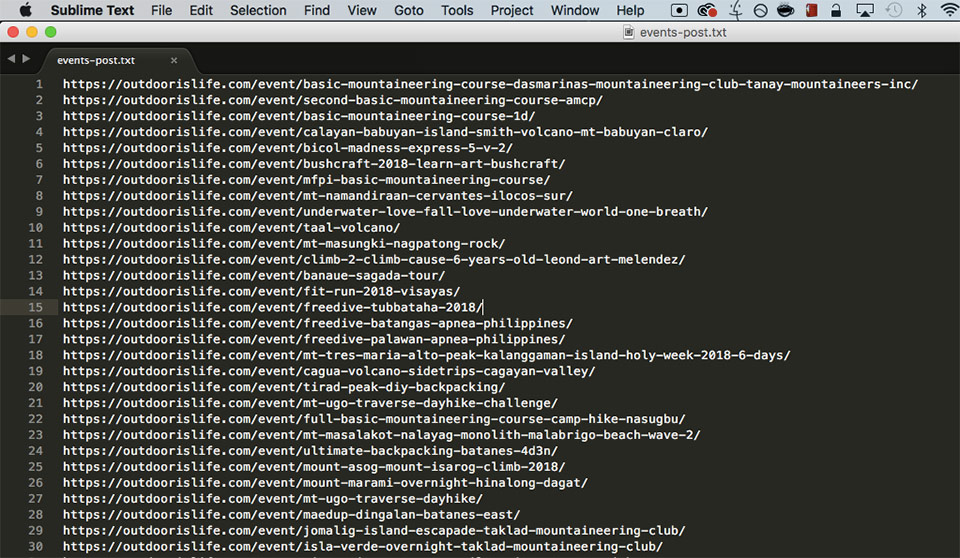Click the full-basic-mountaineering-course-camp-hike-nasugbu URL
The height and width of the screenshot is (558, 960).
coord(374,418)
